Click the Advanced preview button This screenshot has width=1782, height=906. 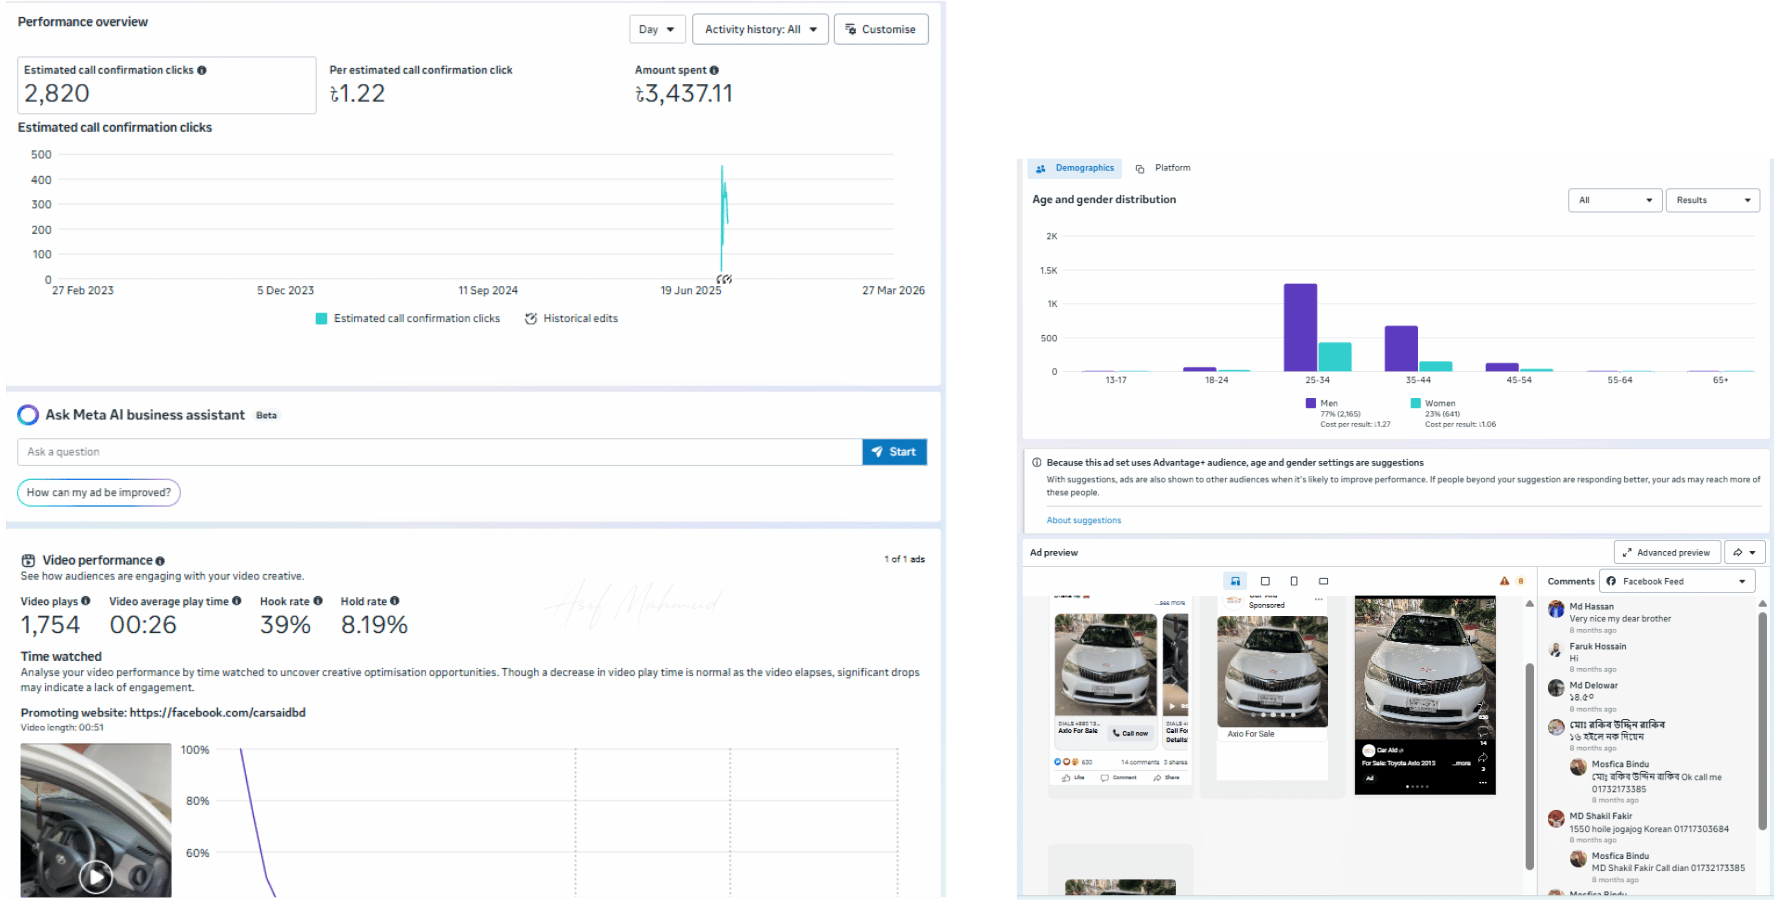[1666, 552]
